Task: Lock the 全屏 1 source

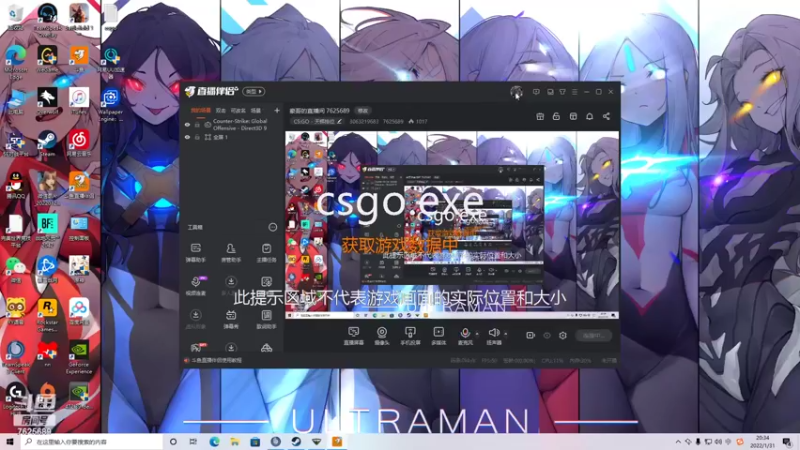Action: pyautogui.click(x=197, y=137)
